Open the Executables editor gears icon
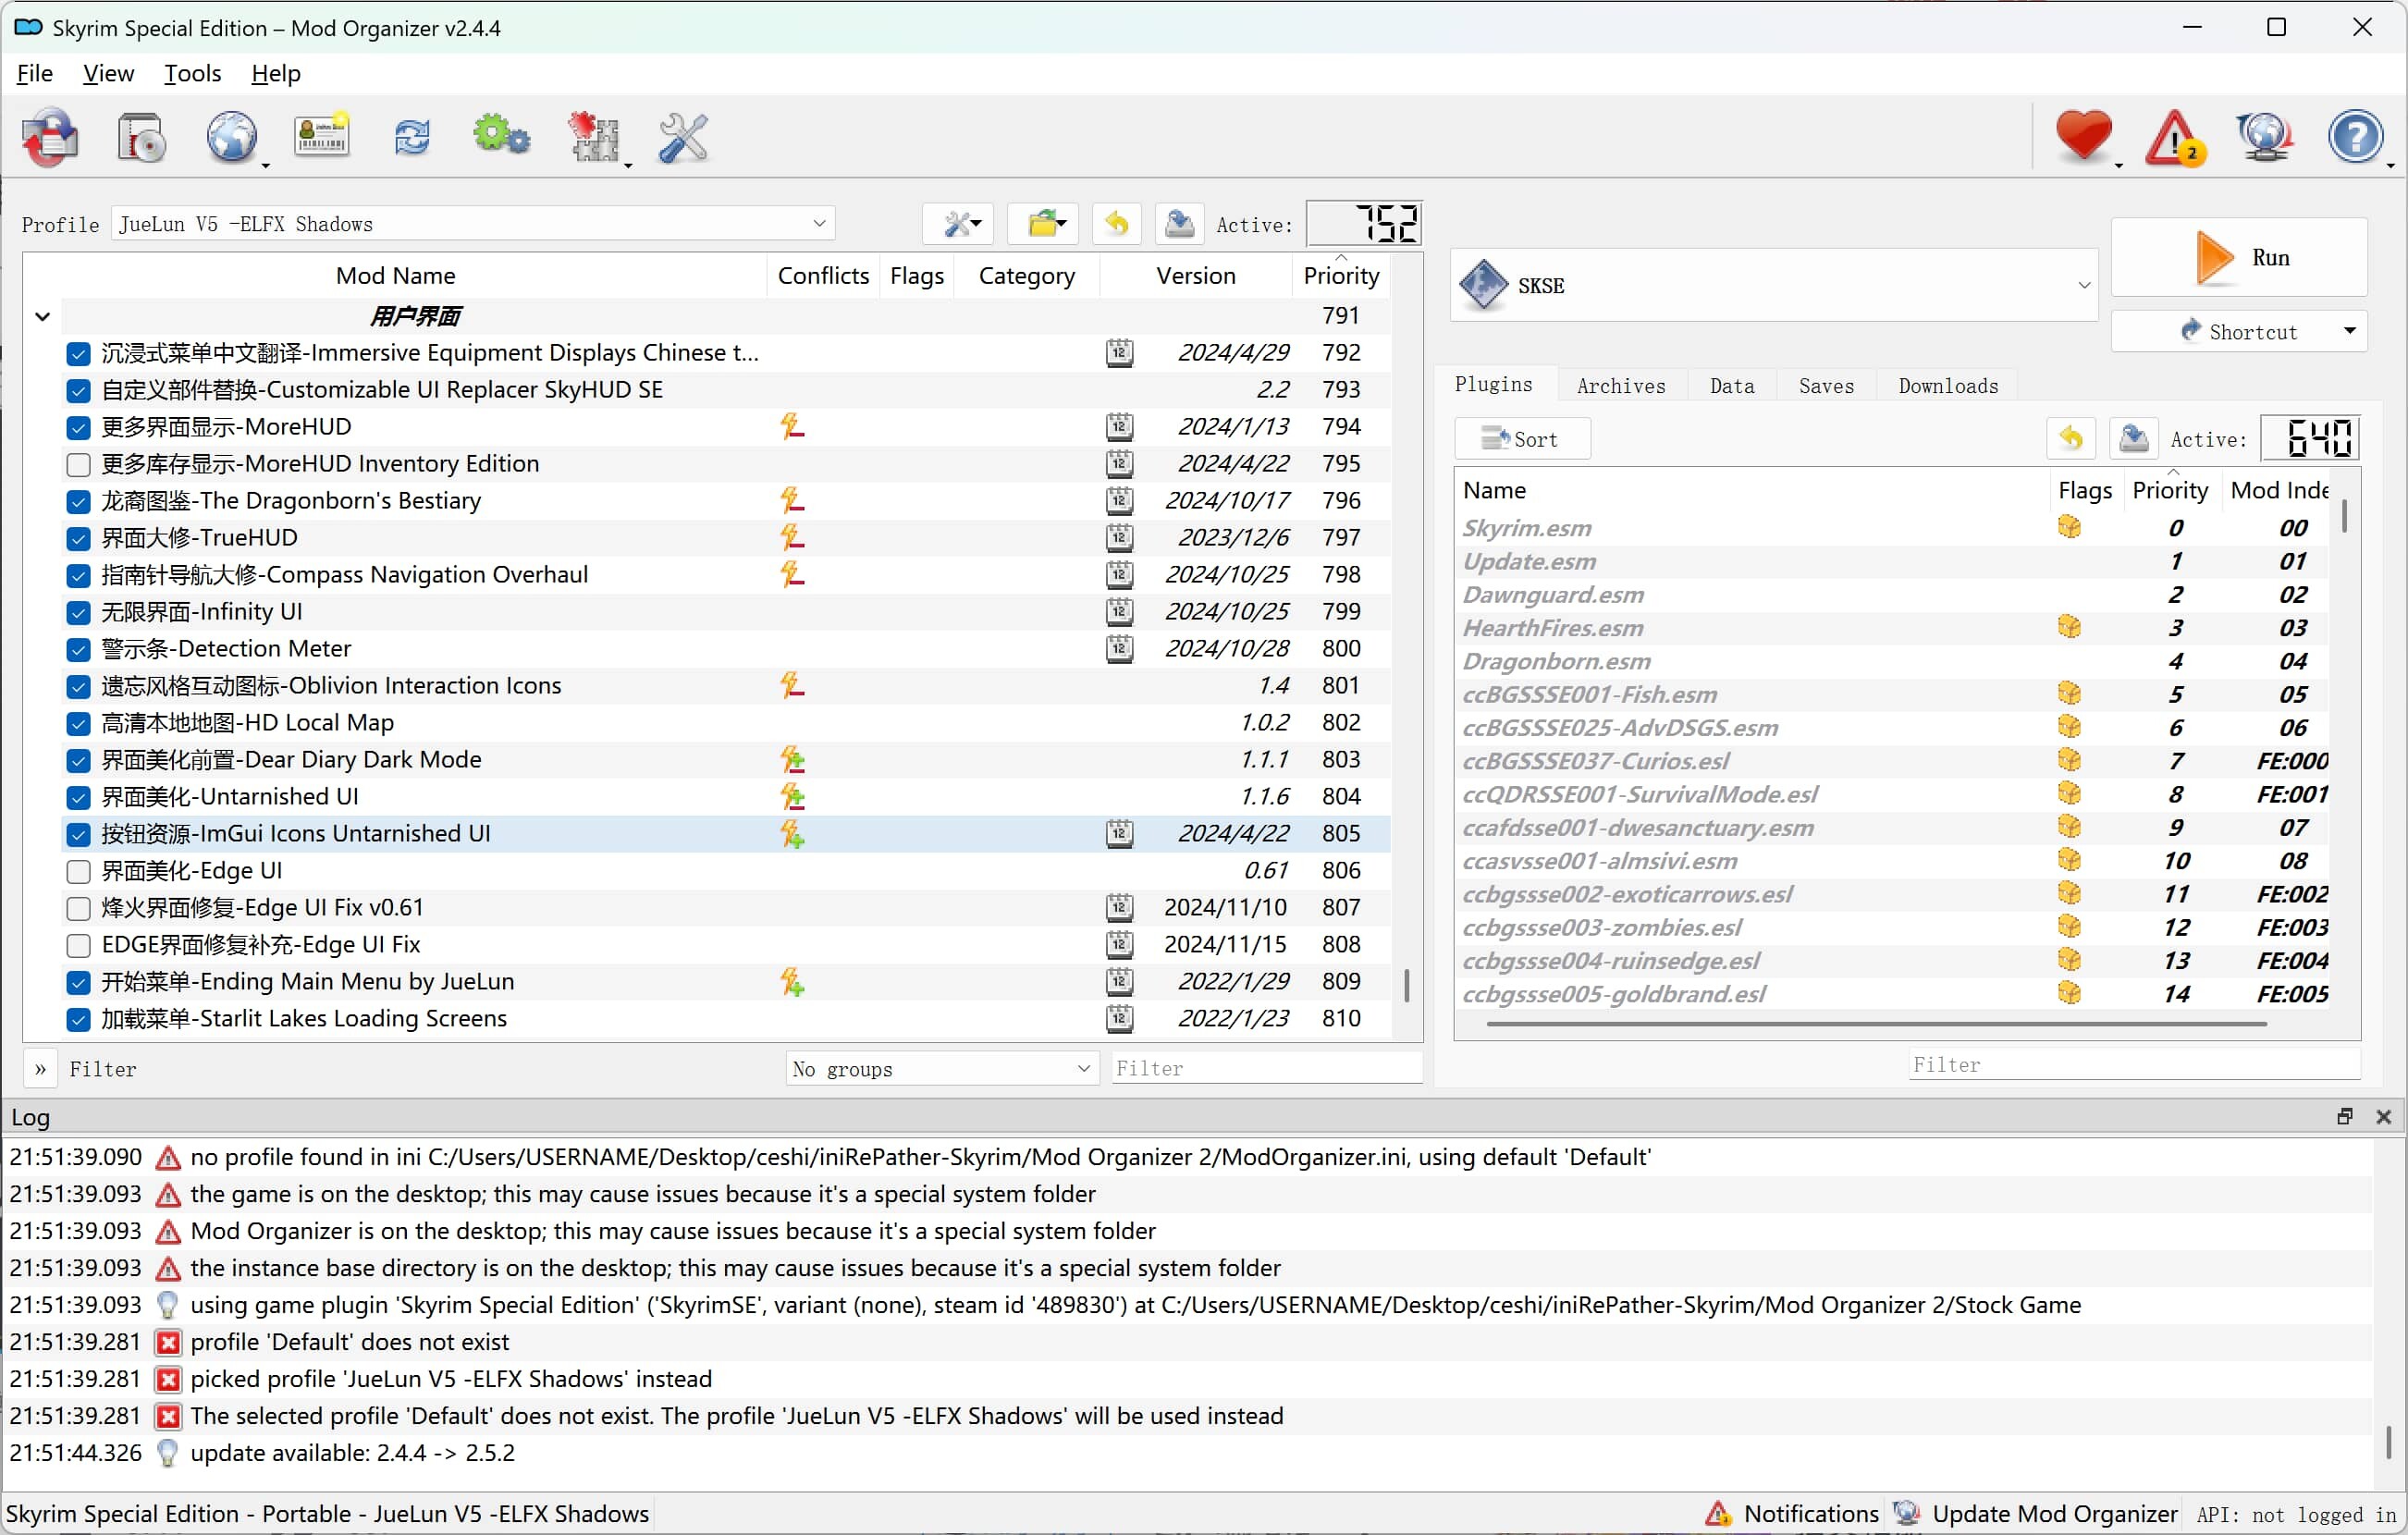Viewport: 2408px width, 1535px height. (x=501, y=137)
